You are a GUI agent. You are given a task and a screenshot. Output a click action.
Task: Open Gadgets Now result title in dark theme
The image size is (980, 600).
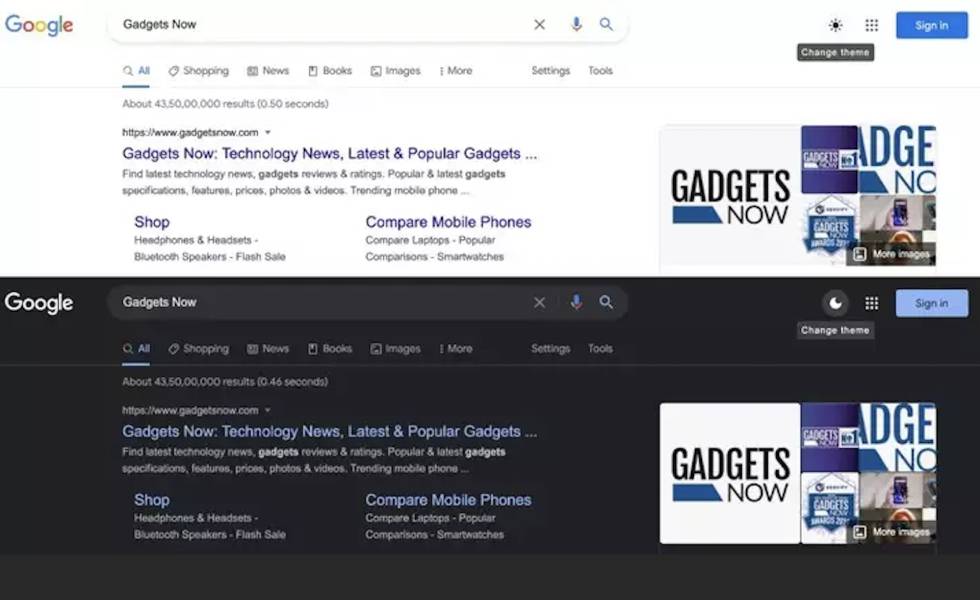329,432
